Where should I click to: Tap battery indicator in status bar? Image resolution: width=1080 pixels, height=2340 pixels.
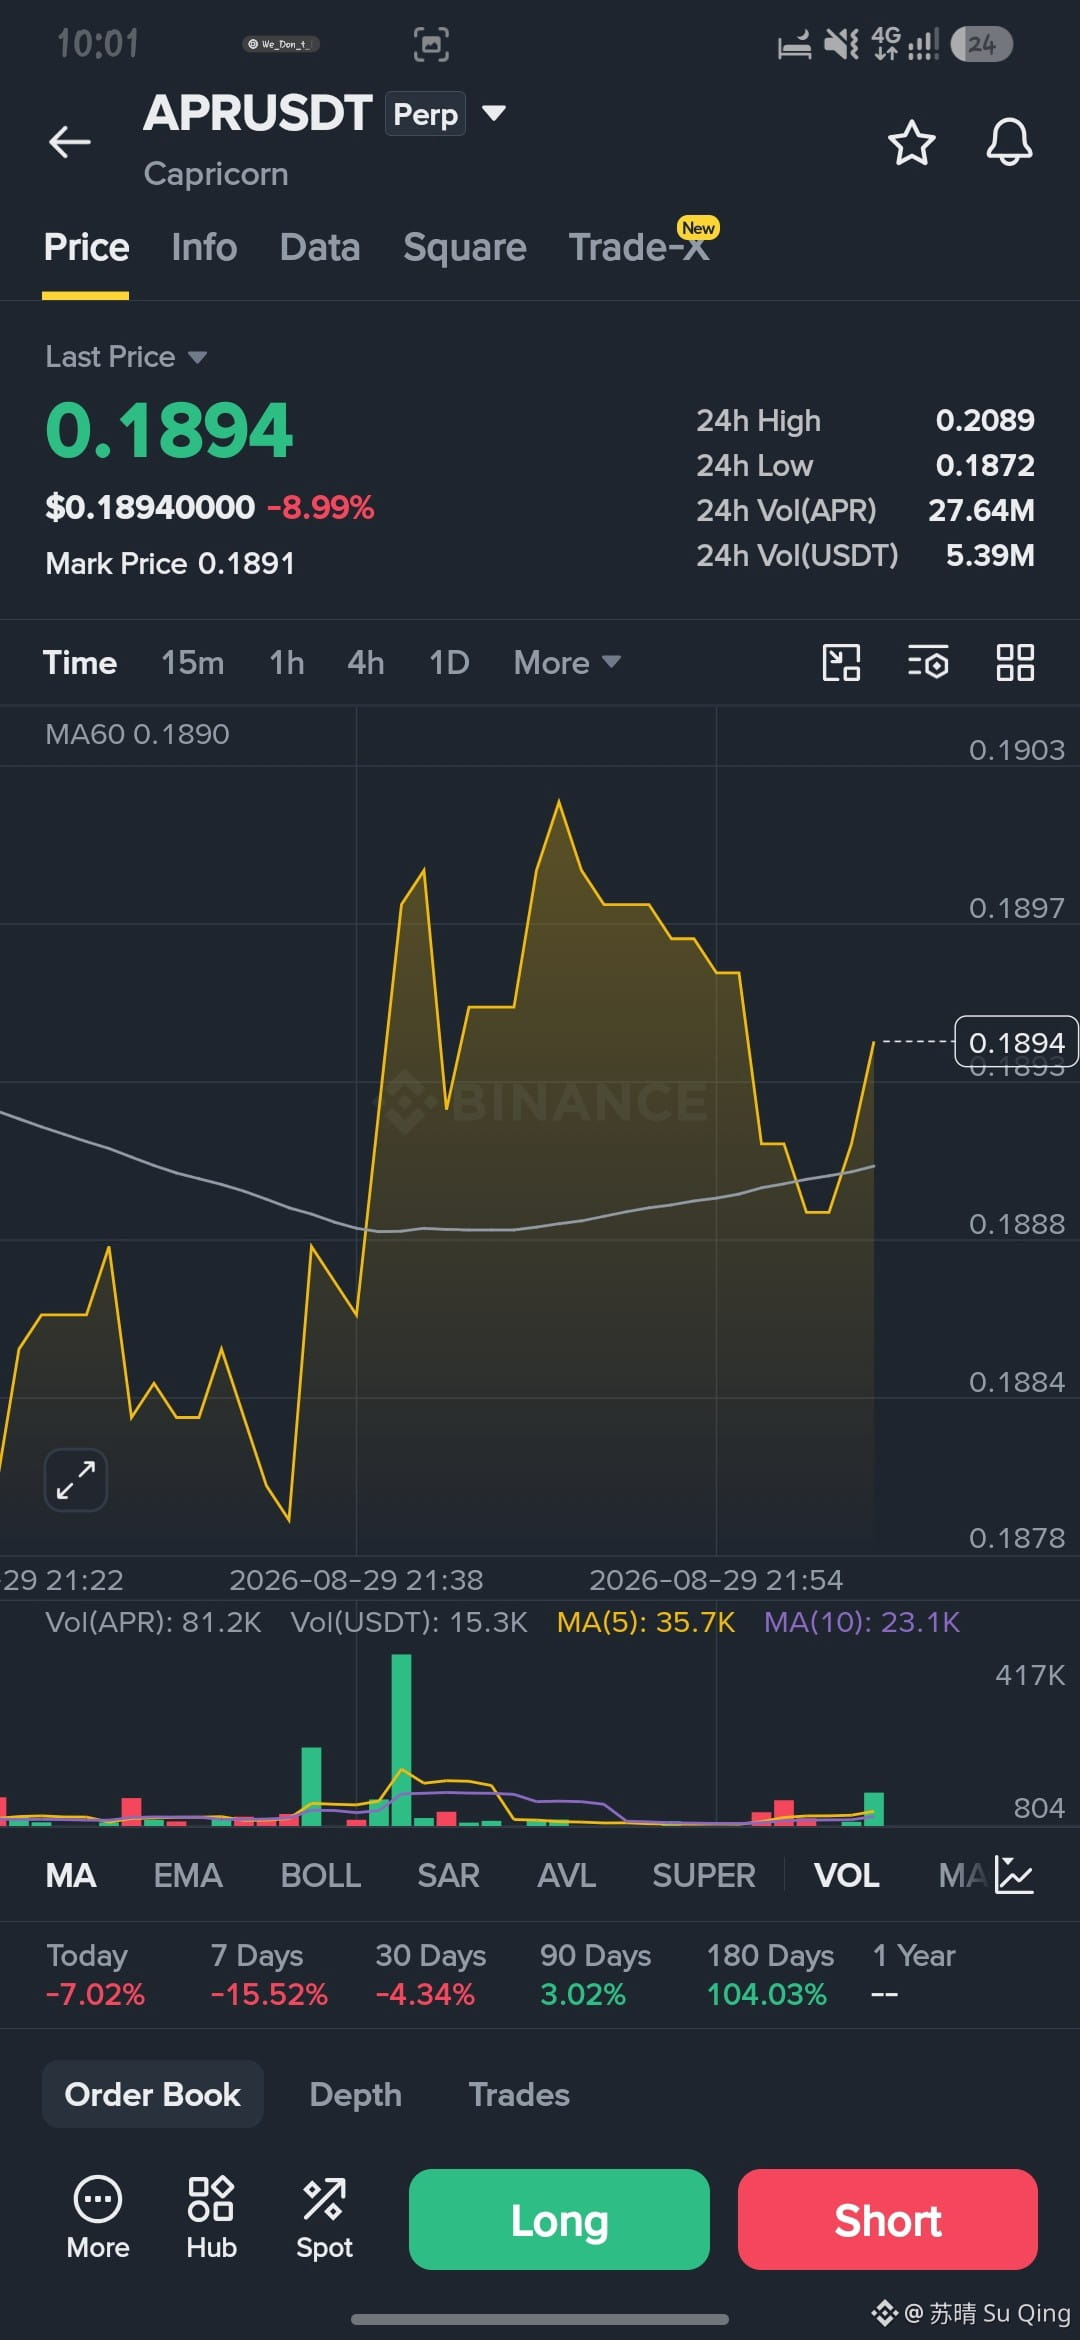[x=981, y=44]
